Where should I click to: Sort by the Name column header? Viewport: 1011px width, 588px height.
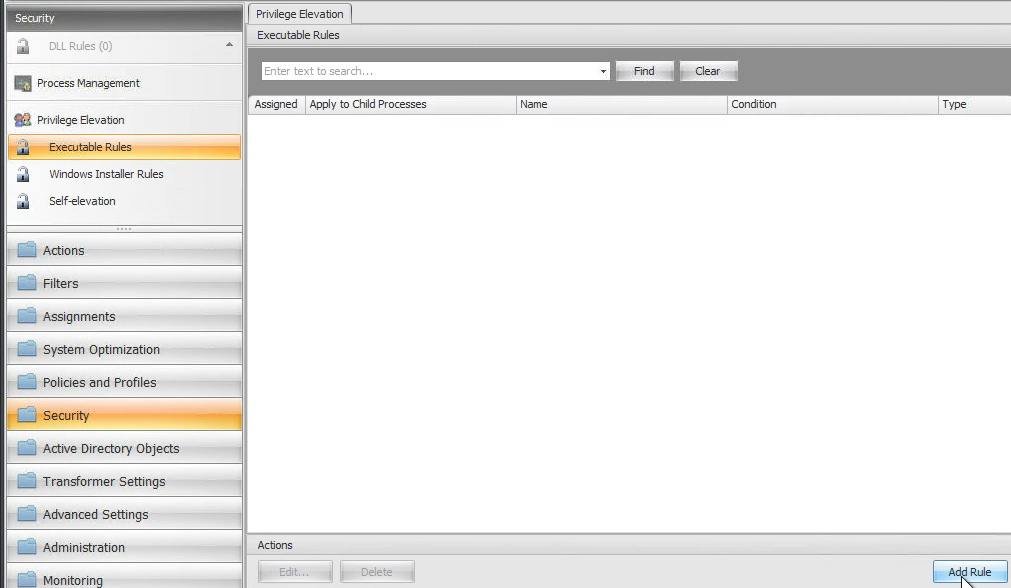[622, 104]
